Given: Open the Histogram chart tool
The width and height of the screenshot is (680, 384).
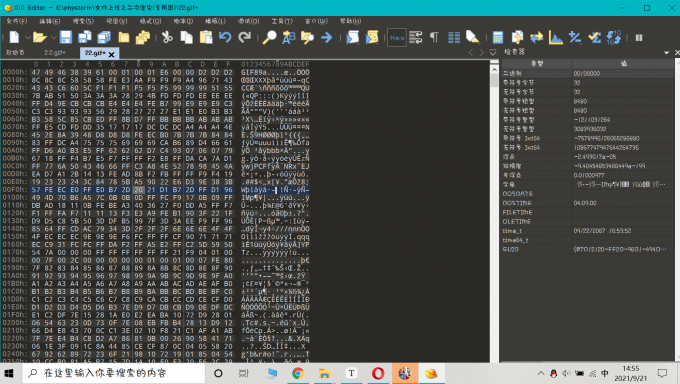Looking at the screenshot, I should pos(556,37).
